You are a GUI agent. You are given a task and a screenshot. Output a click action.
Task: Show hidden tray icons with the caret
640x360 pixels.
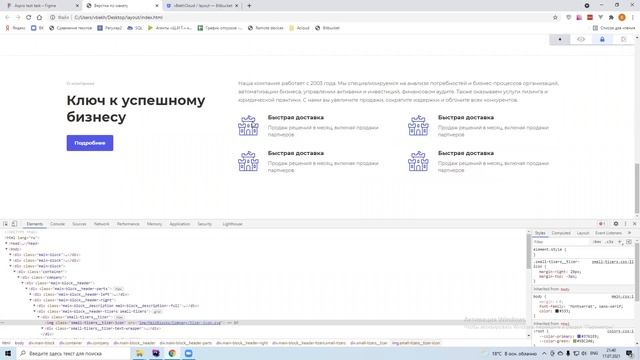click(x=544, y=353)
